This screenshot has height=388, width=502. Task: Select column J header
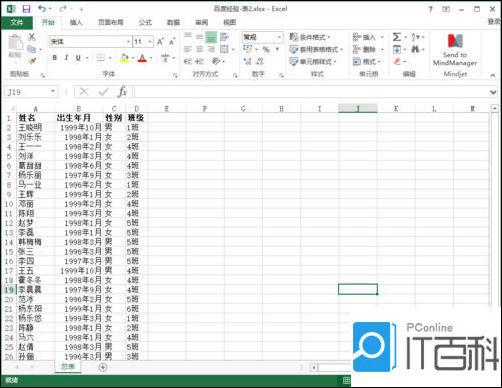[x=358, y=108]
